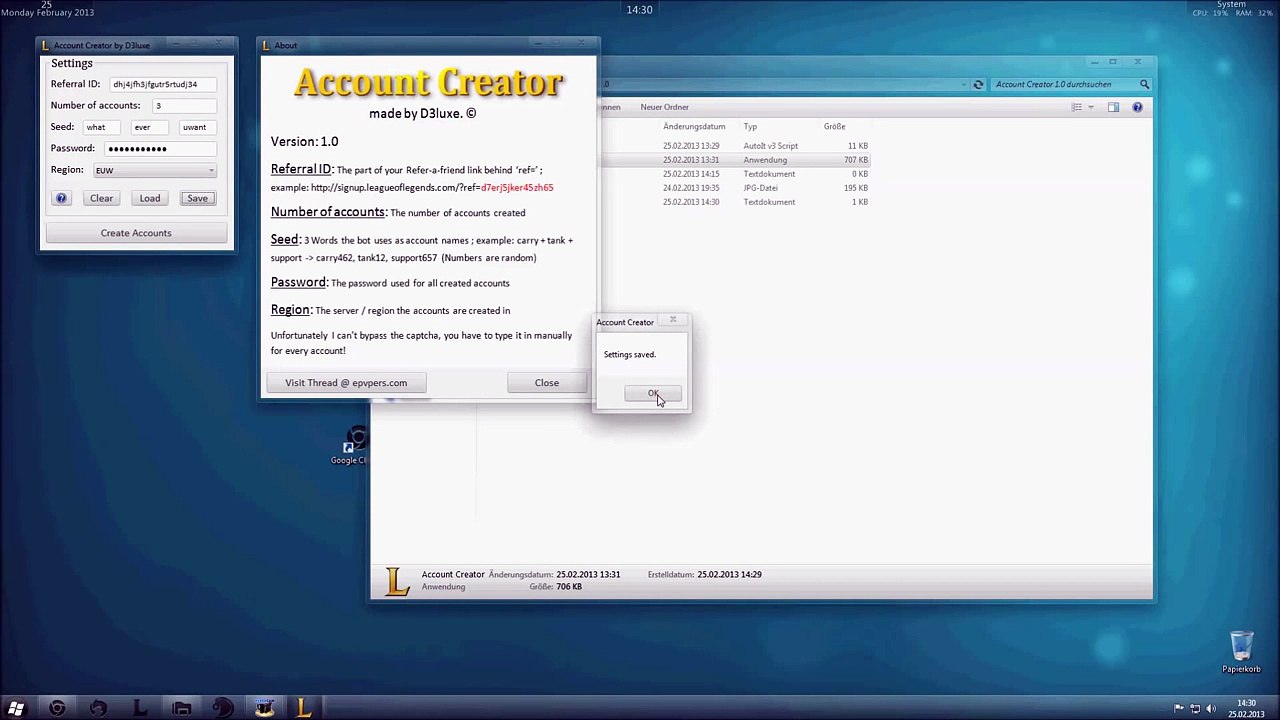Open the top-hat icon on the taskbar

(264, 708)
